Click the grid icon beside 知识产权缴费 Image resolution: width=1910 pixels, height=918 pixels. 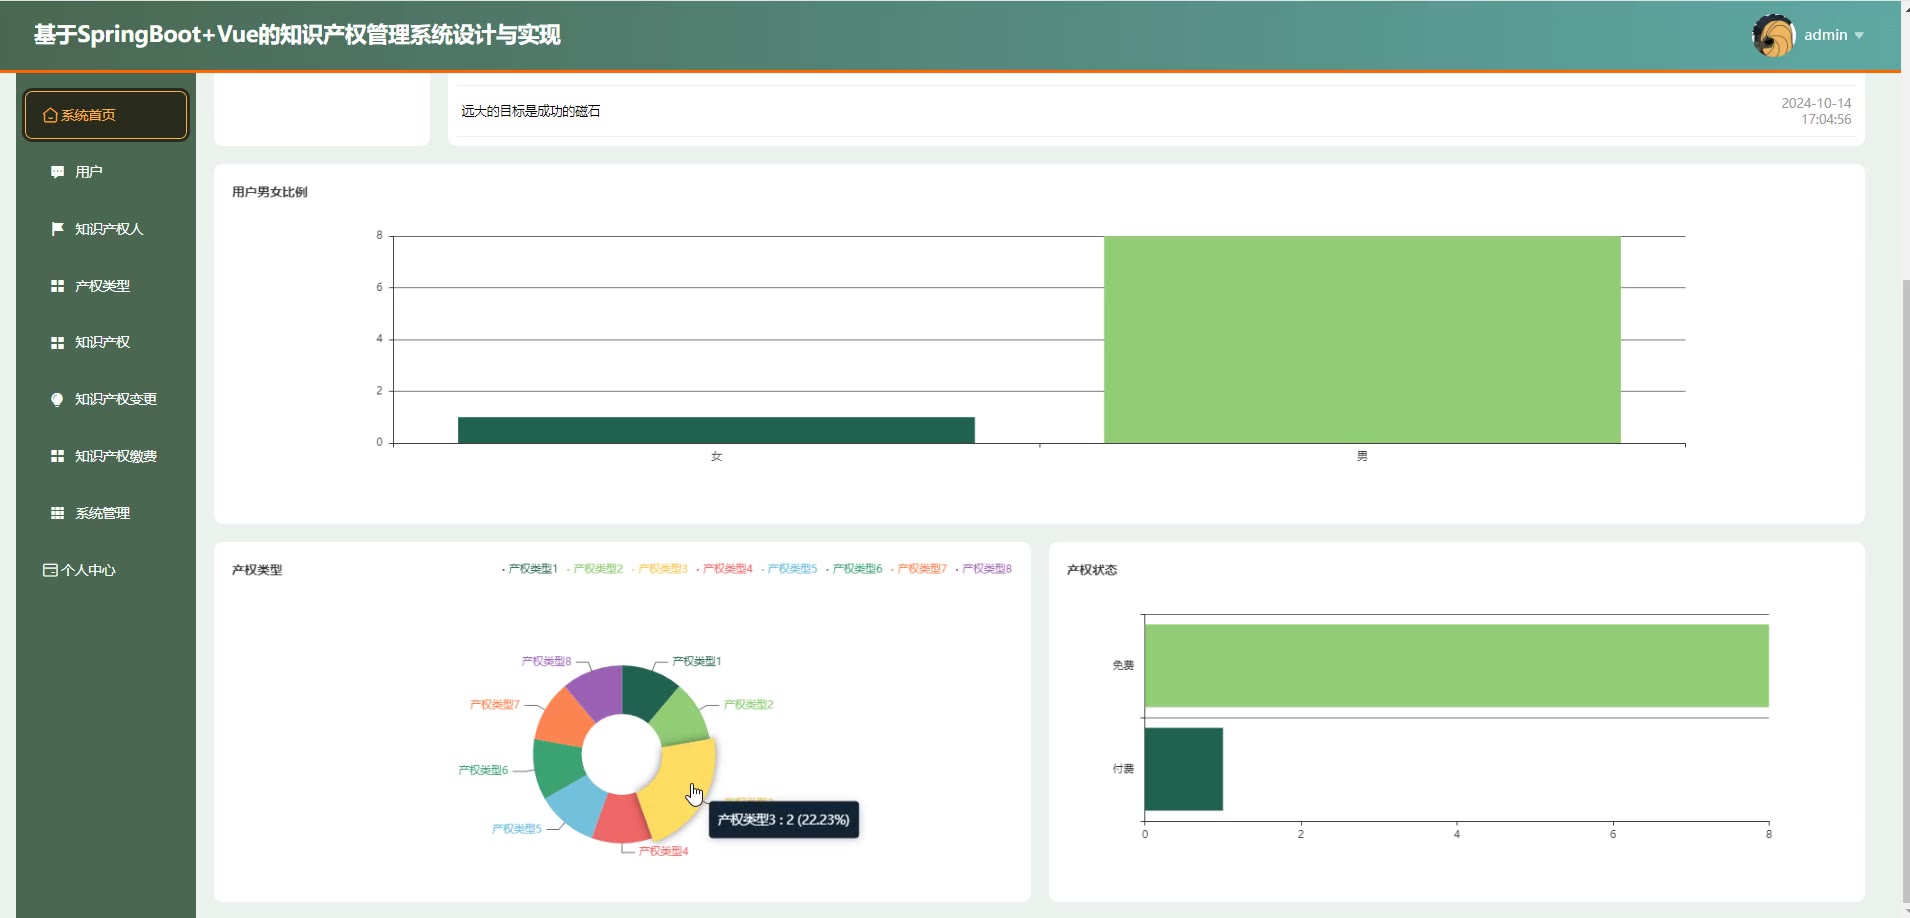tap(57, 456)
